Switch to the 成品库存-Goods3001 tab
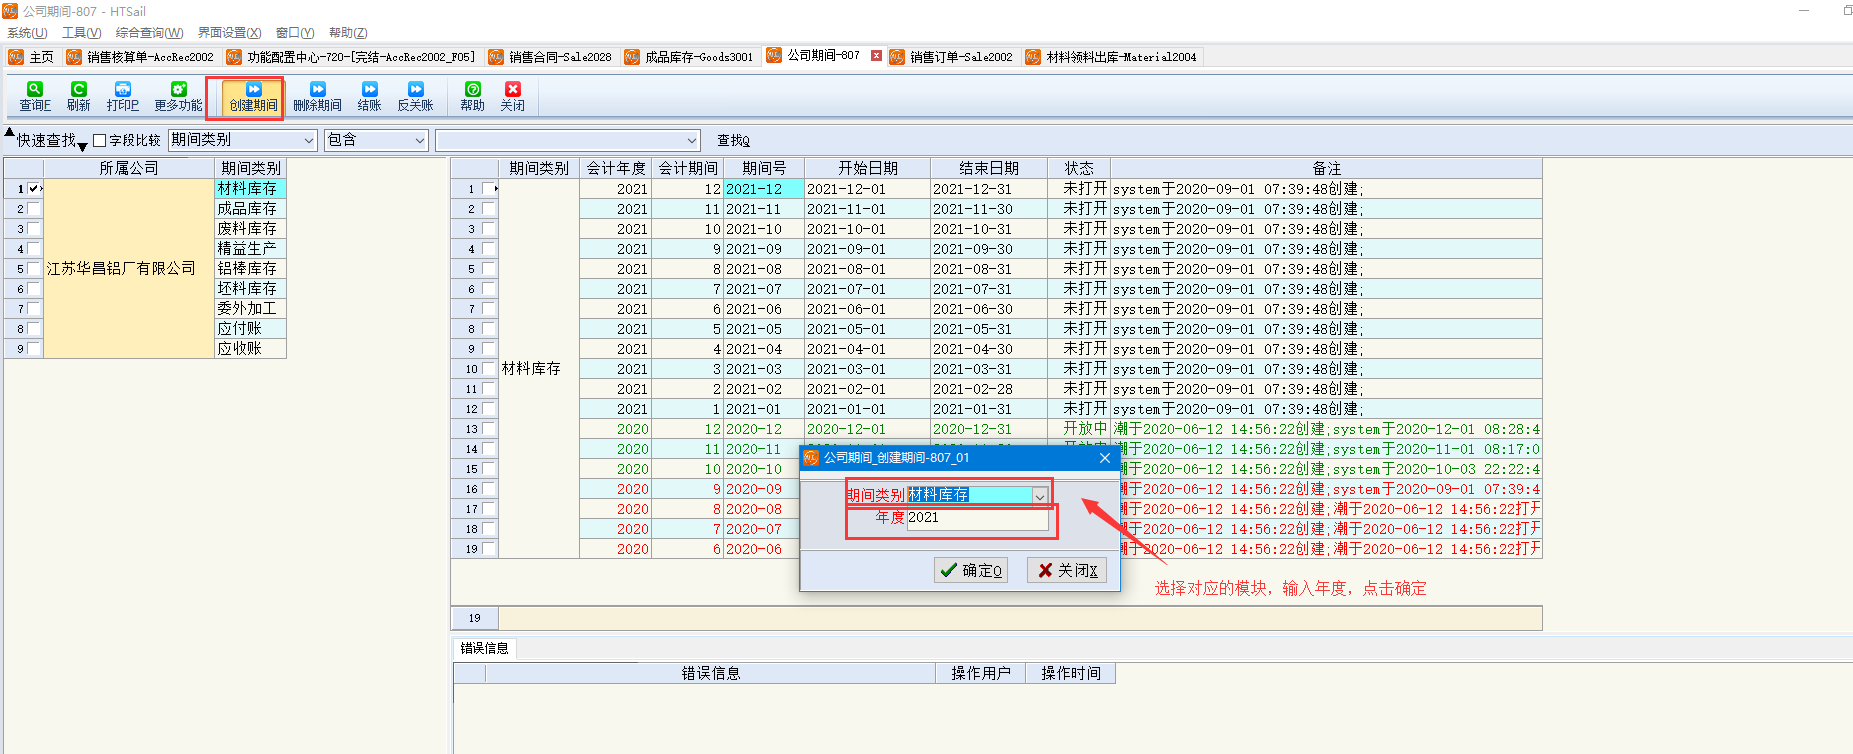The width and height of the screenshot is (1853, 754). point(689,57)
